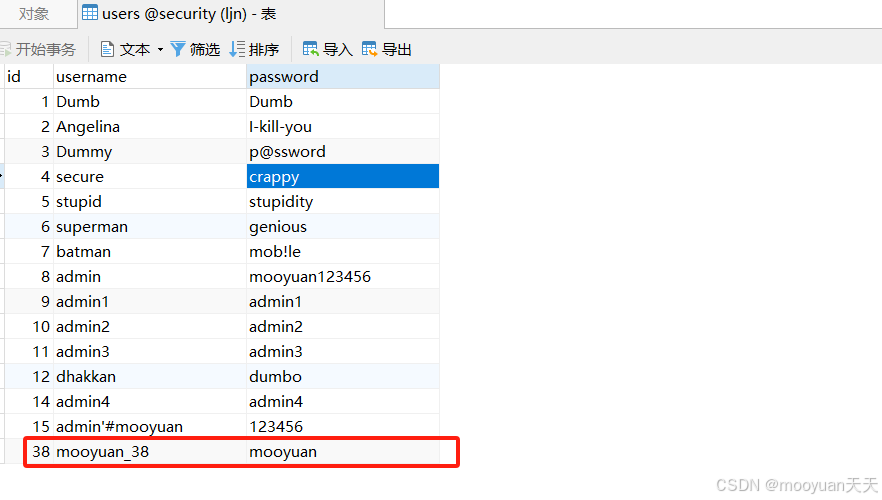Select password cell I-kill-you

point(343,127)
